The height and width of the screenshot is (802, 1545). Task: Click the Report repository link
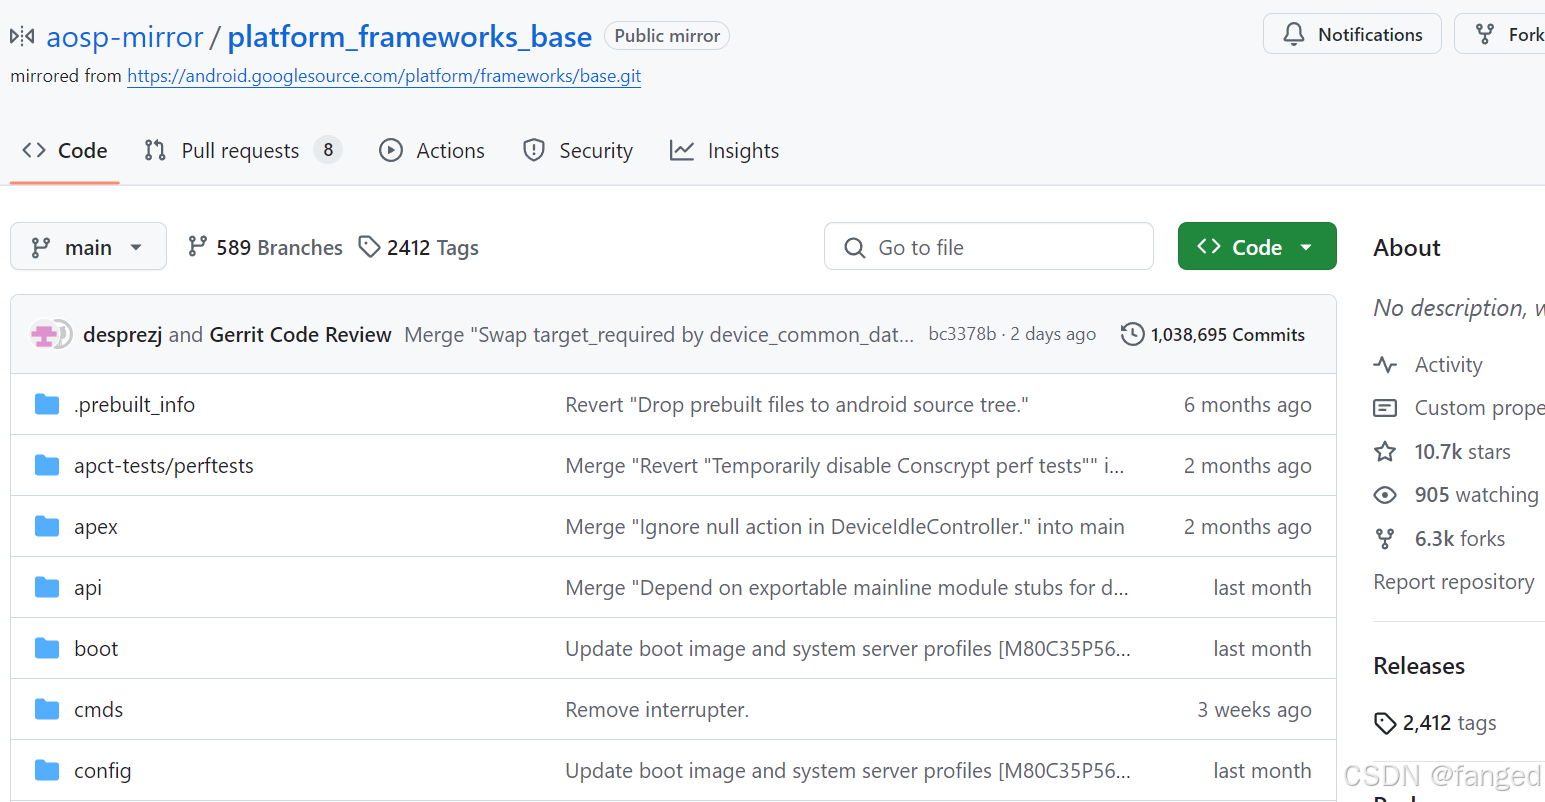click(1453, 582)
